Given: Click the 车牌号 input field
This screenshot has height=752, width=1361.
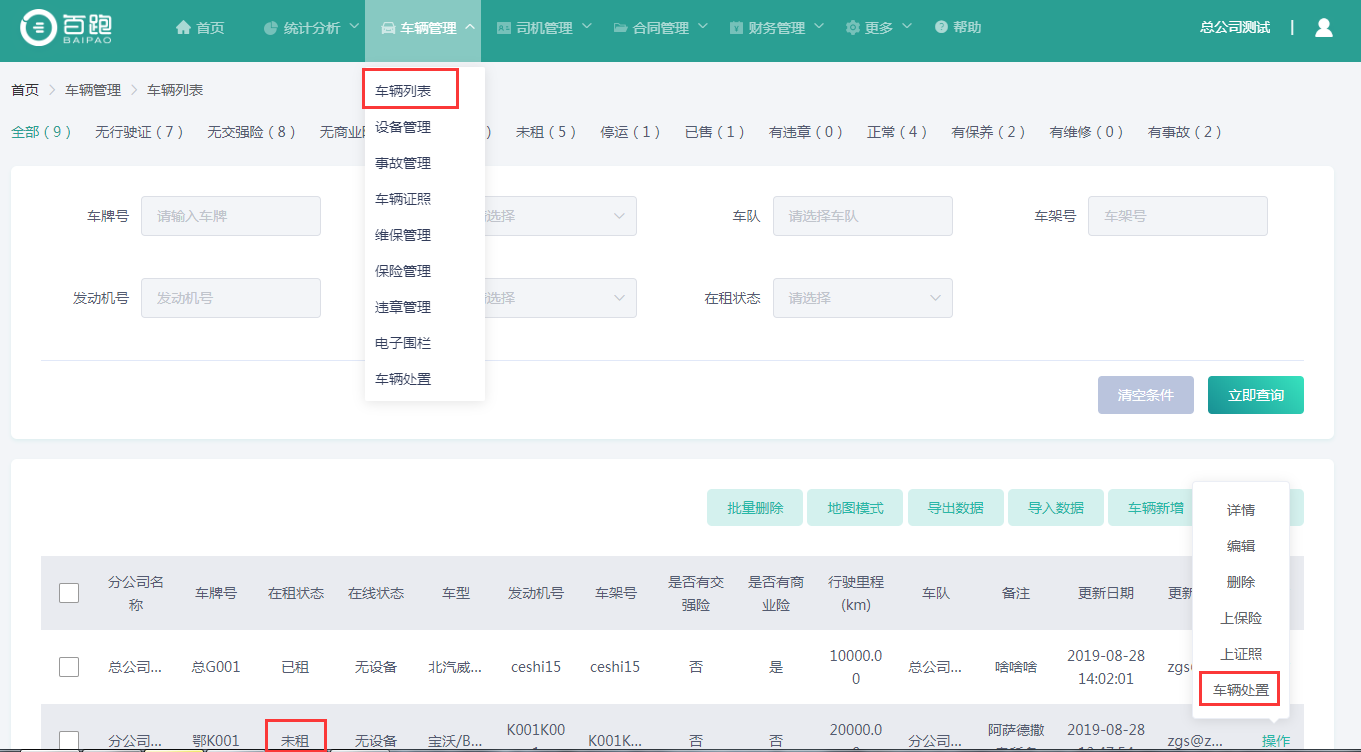Looking at the screenshot, I should click(x=230, y=216).
